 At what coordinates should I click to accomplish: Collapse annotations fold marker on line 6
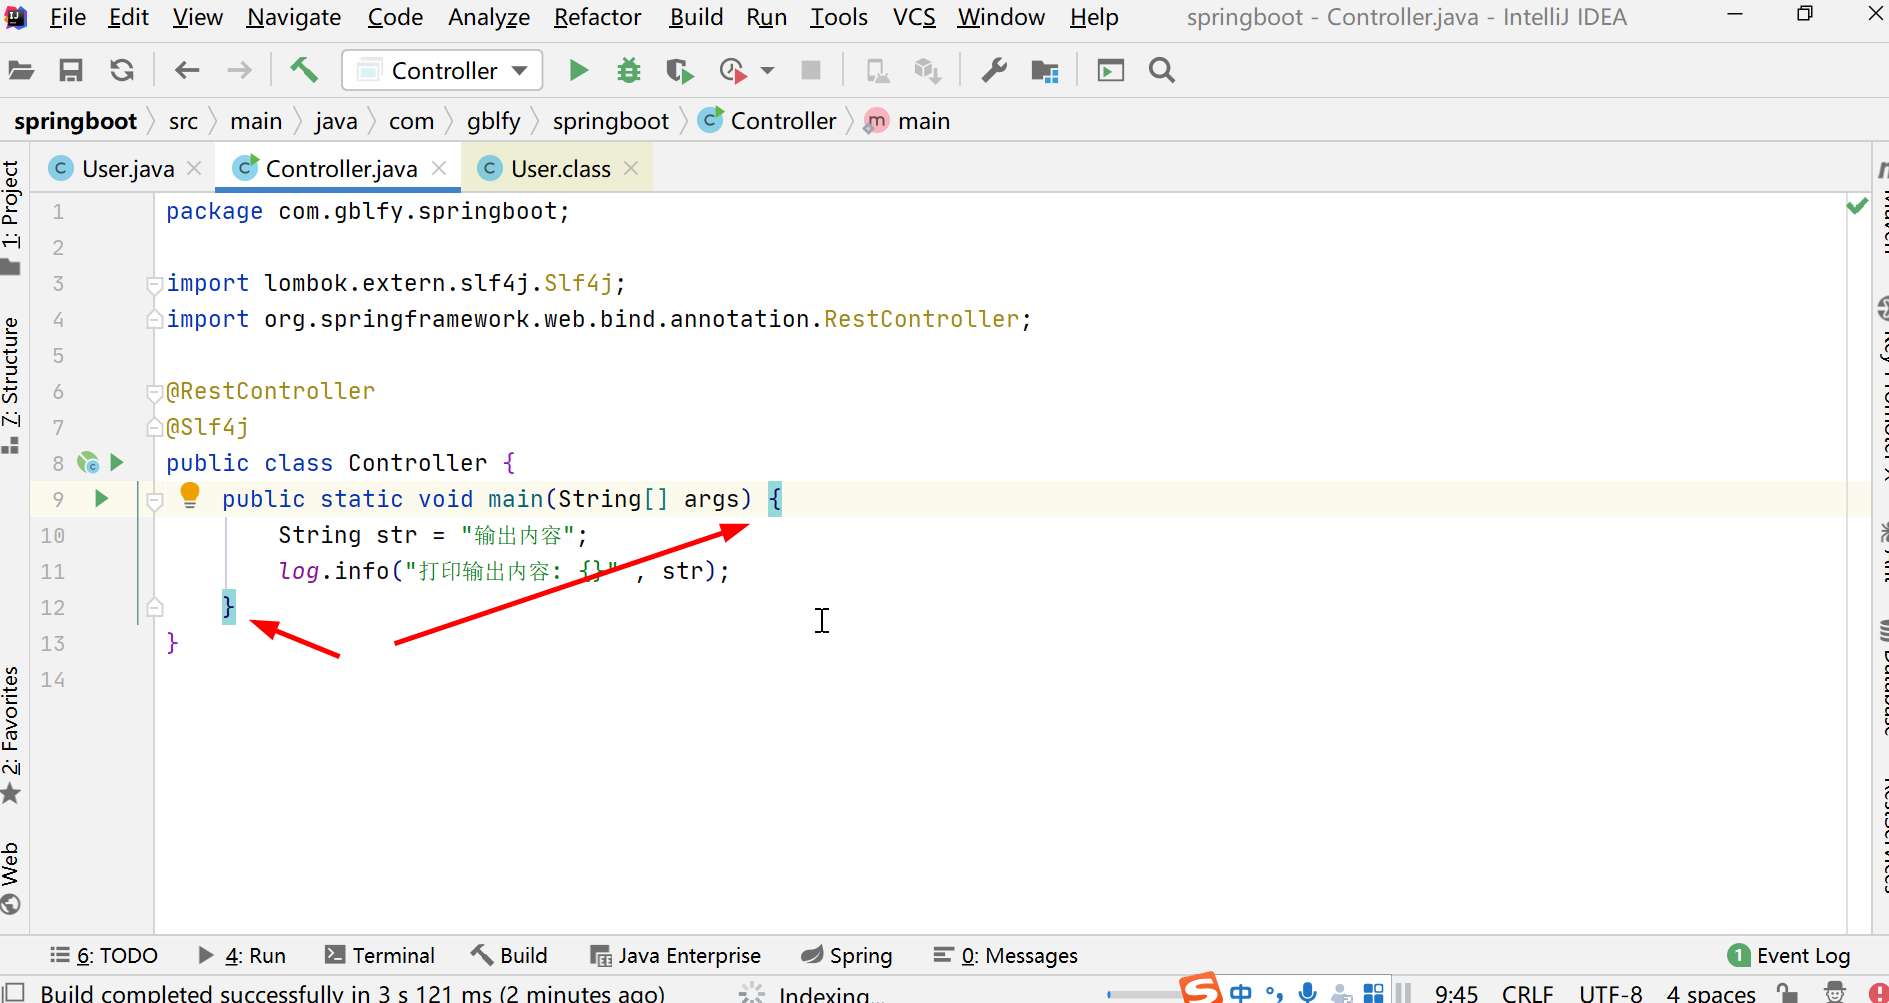pyautogui.click(x=155, y=392)
